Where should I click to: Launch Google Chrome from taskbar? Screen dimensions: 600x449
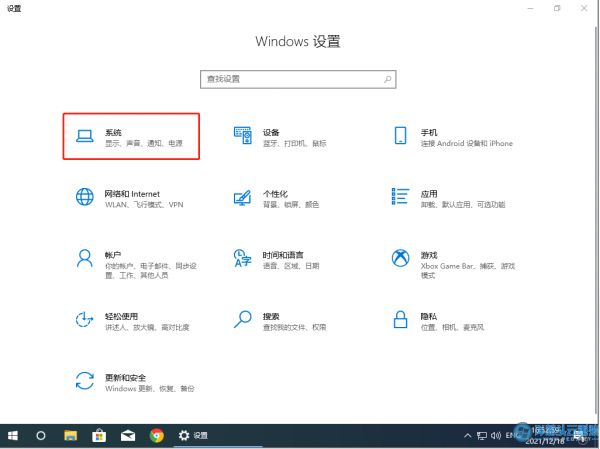point(157,436)
